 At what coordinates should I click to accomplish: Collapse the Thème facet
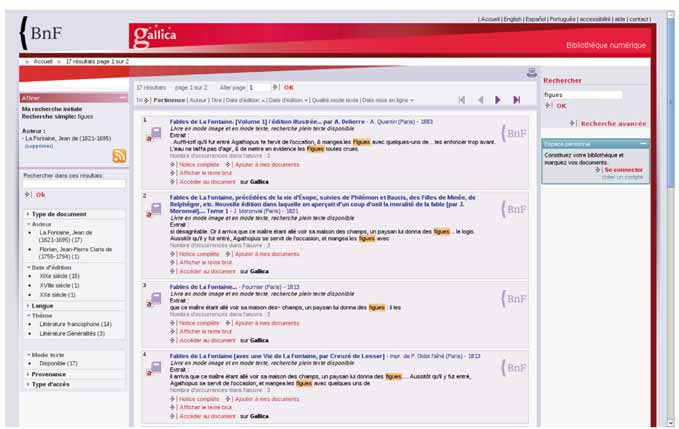pyautogui.click(x=40, y=316)
